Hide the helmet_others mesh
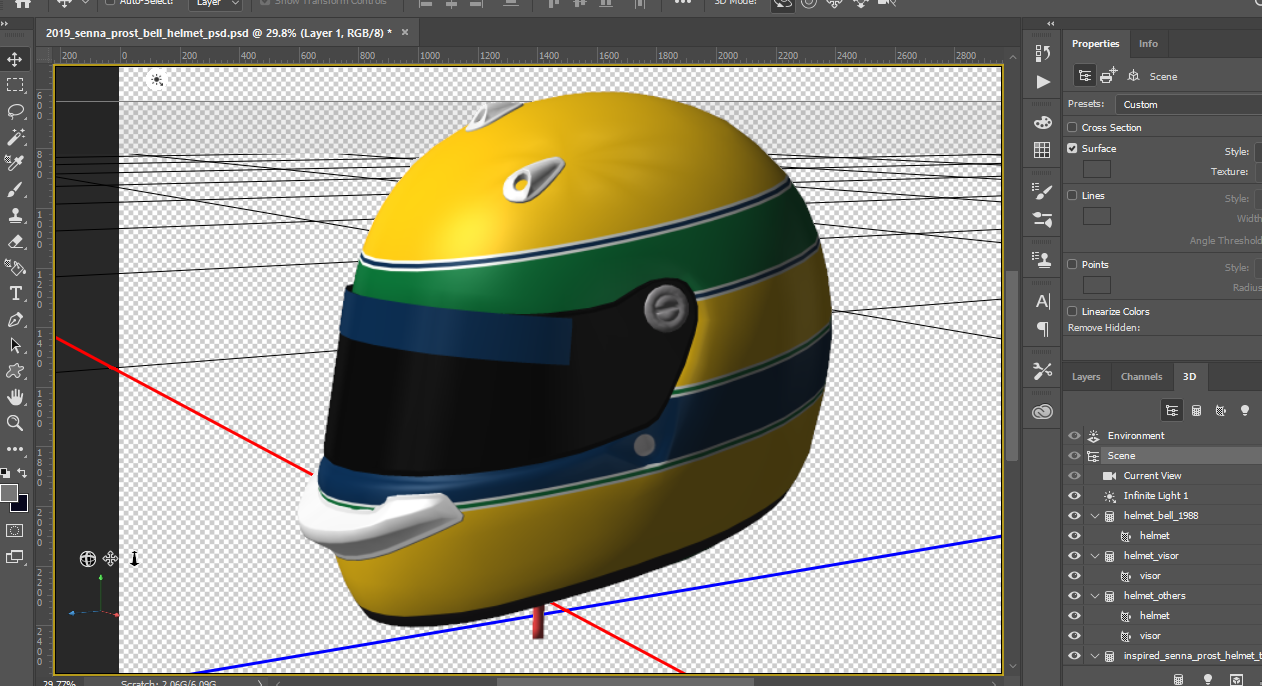 (x=1074, y=596)
